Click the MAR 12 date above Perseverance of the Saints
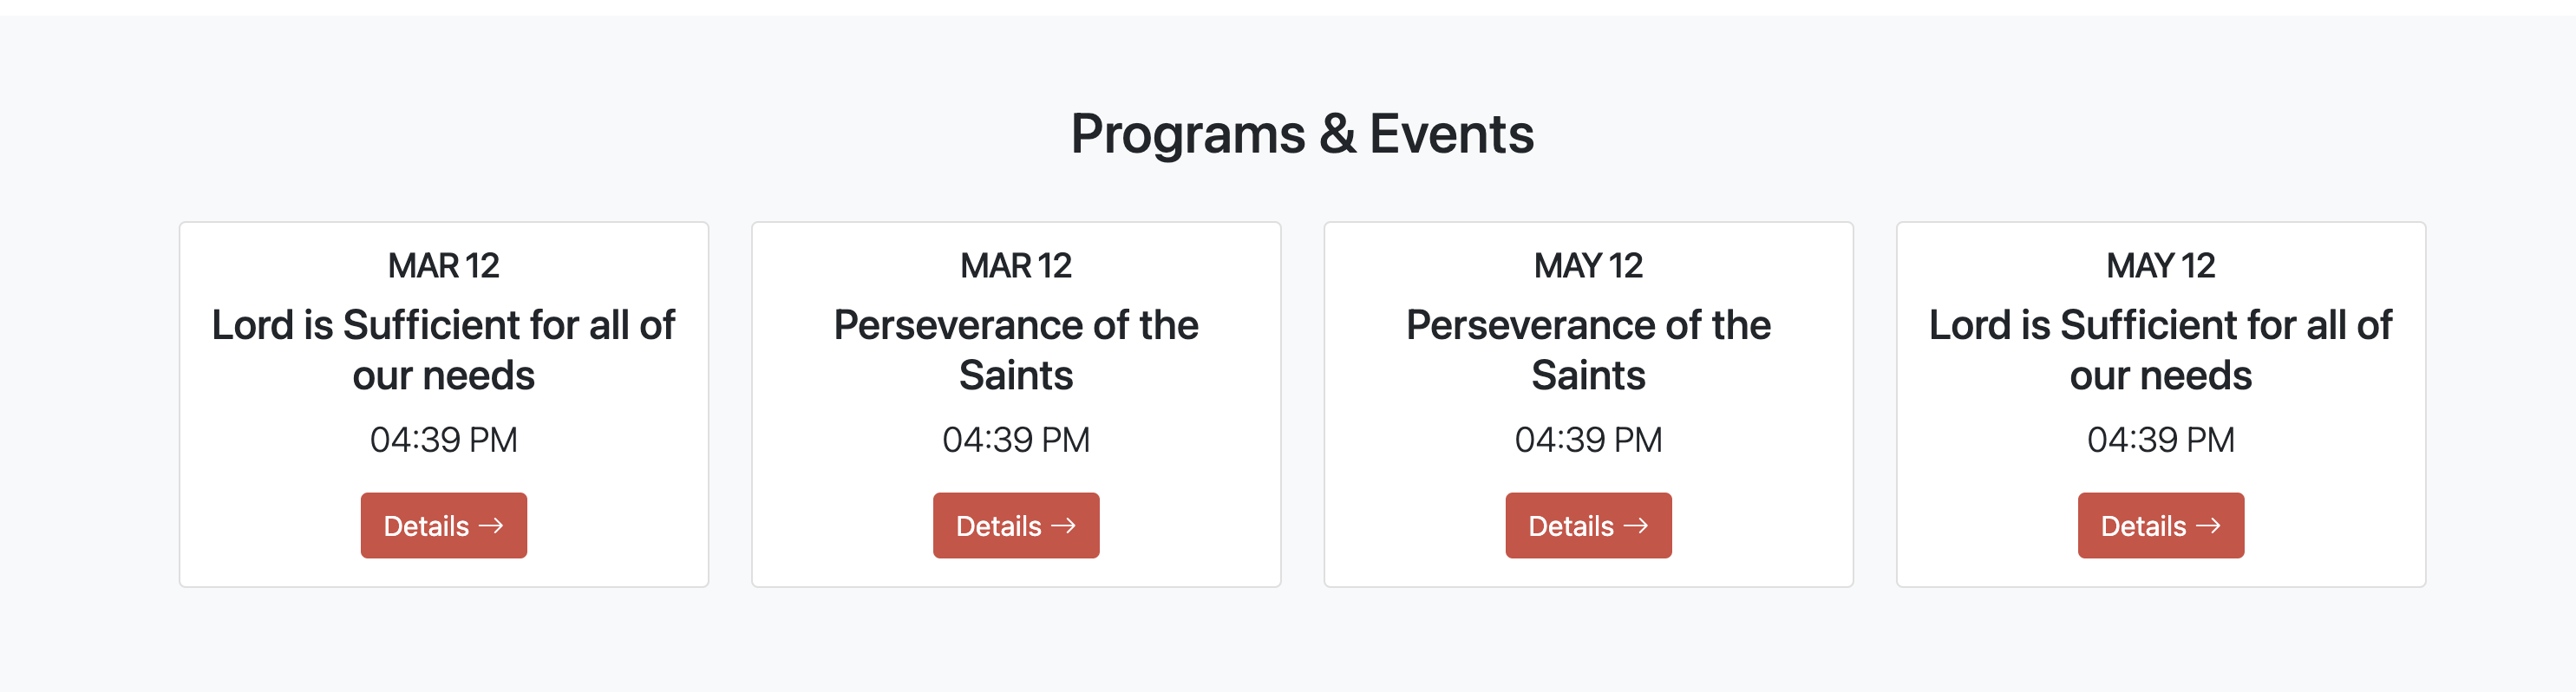 tap(1016, 265)
